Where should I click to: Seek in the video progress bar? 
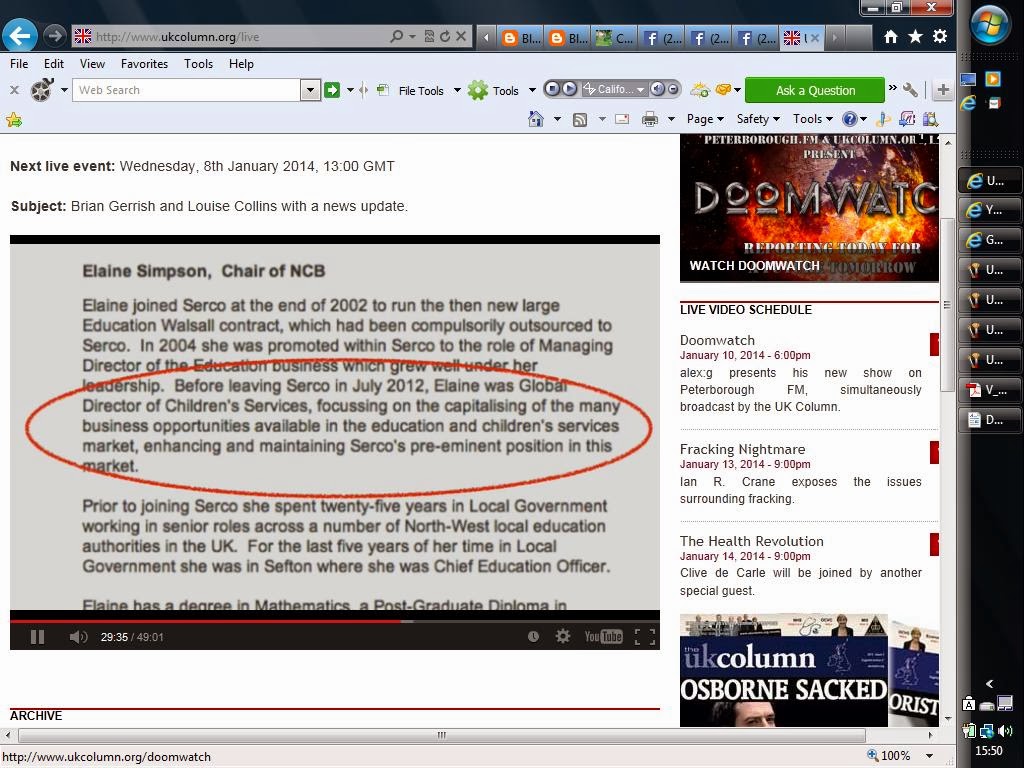[x=334, y=621]
